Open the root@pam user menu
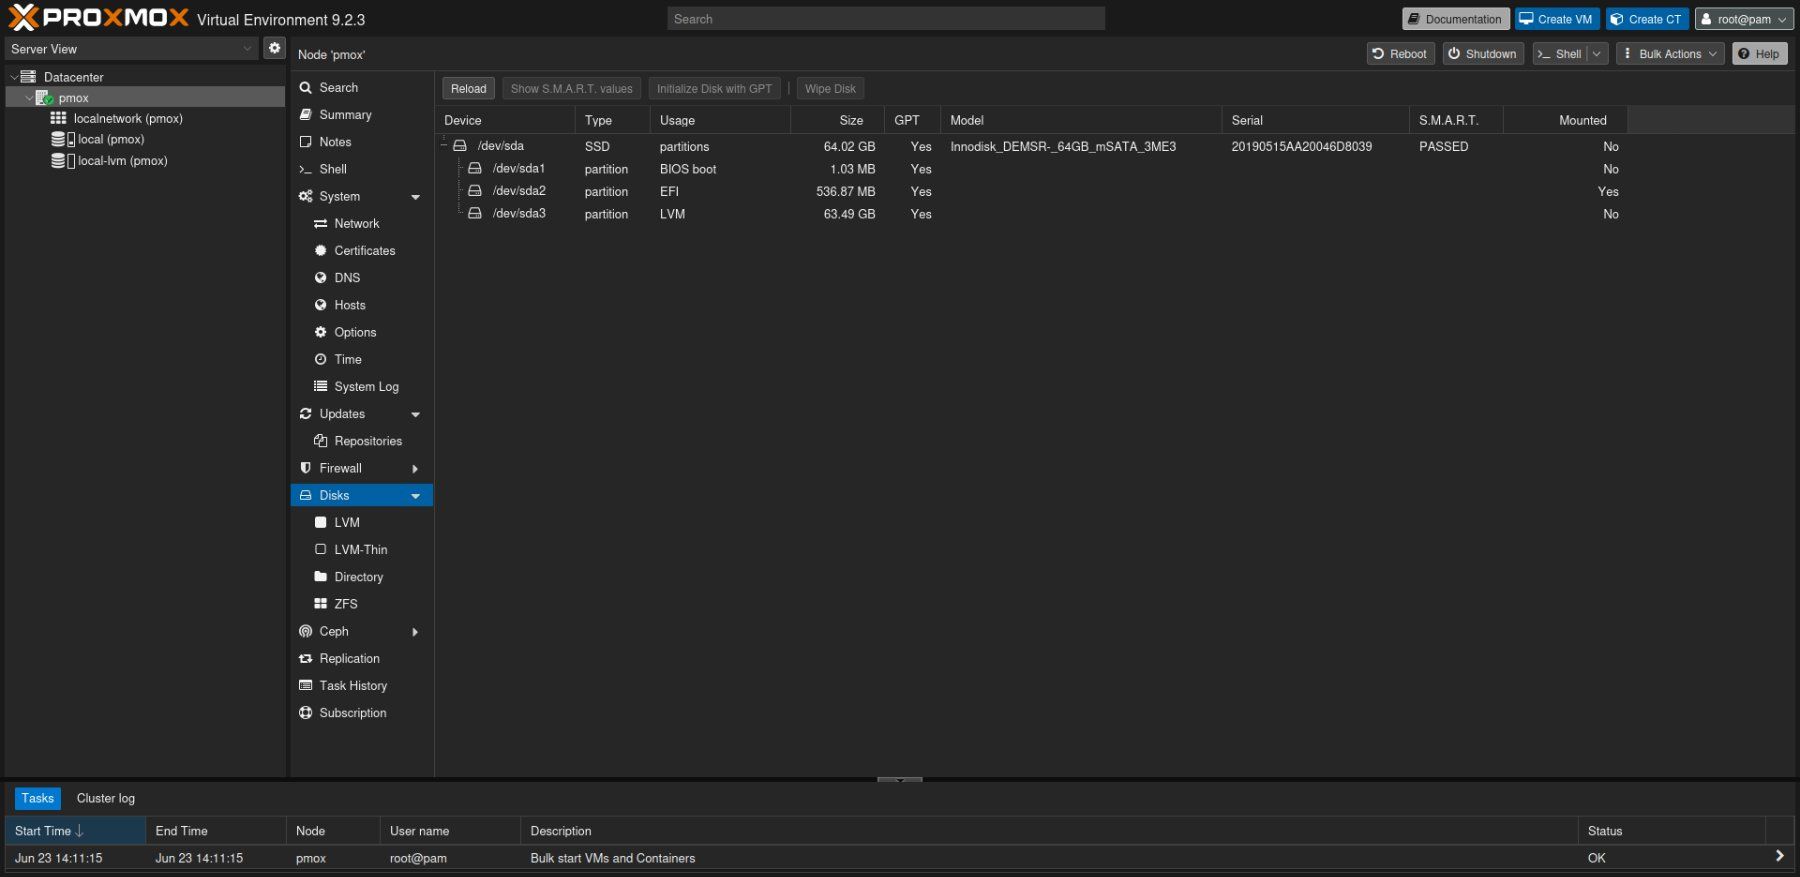This screenshot has height=877, width=1800. pos(1744,19)
